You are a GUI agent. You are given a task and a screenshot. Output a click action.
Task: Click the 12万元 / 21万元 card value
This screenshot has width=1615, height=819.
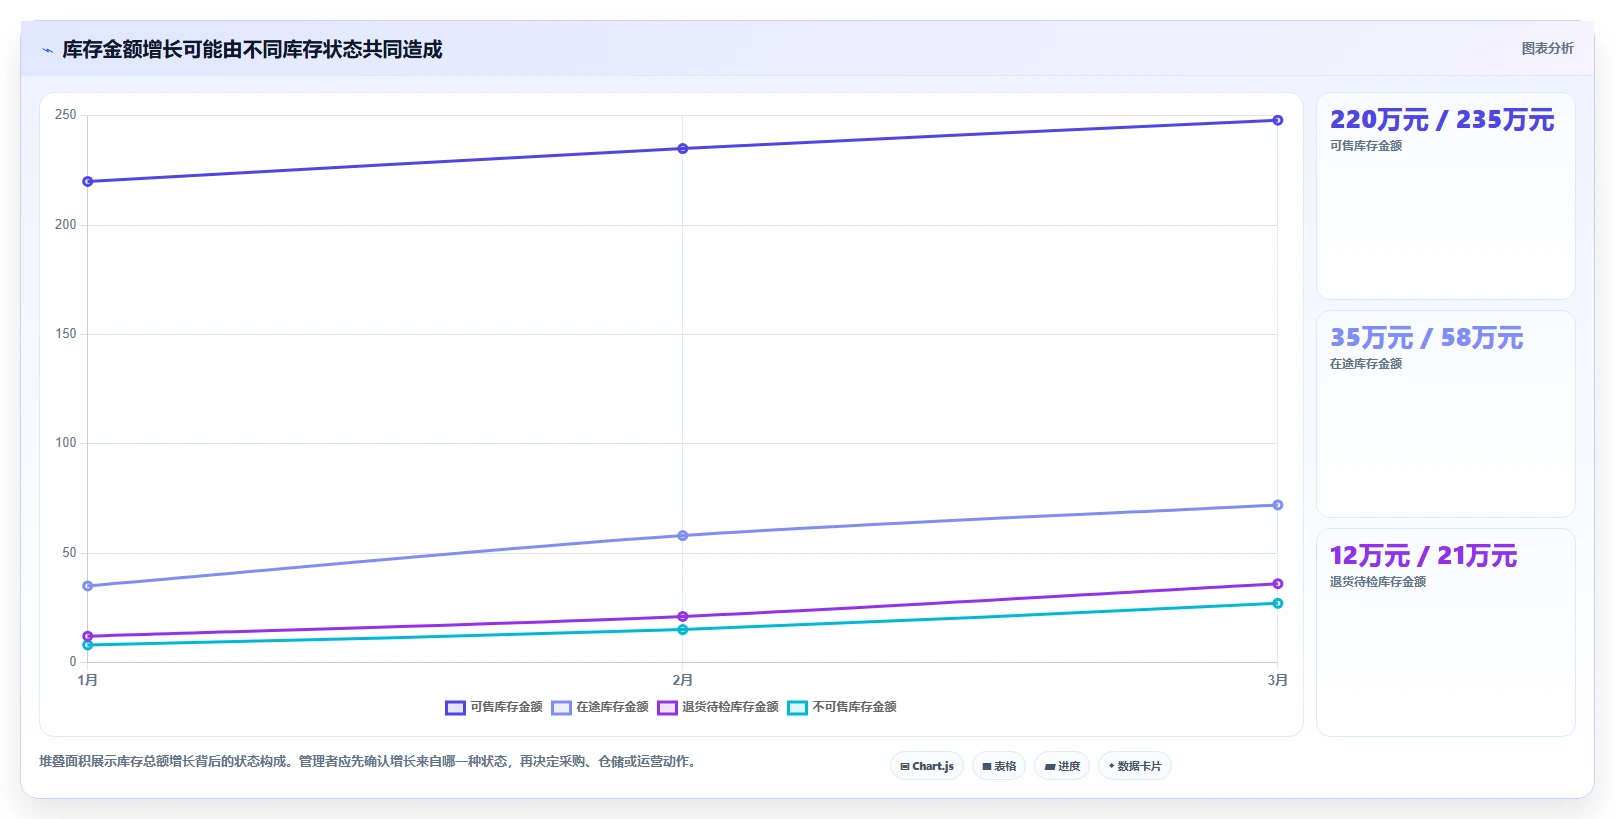tap(1423, 556)
